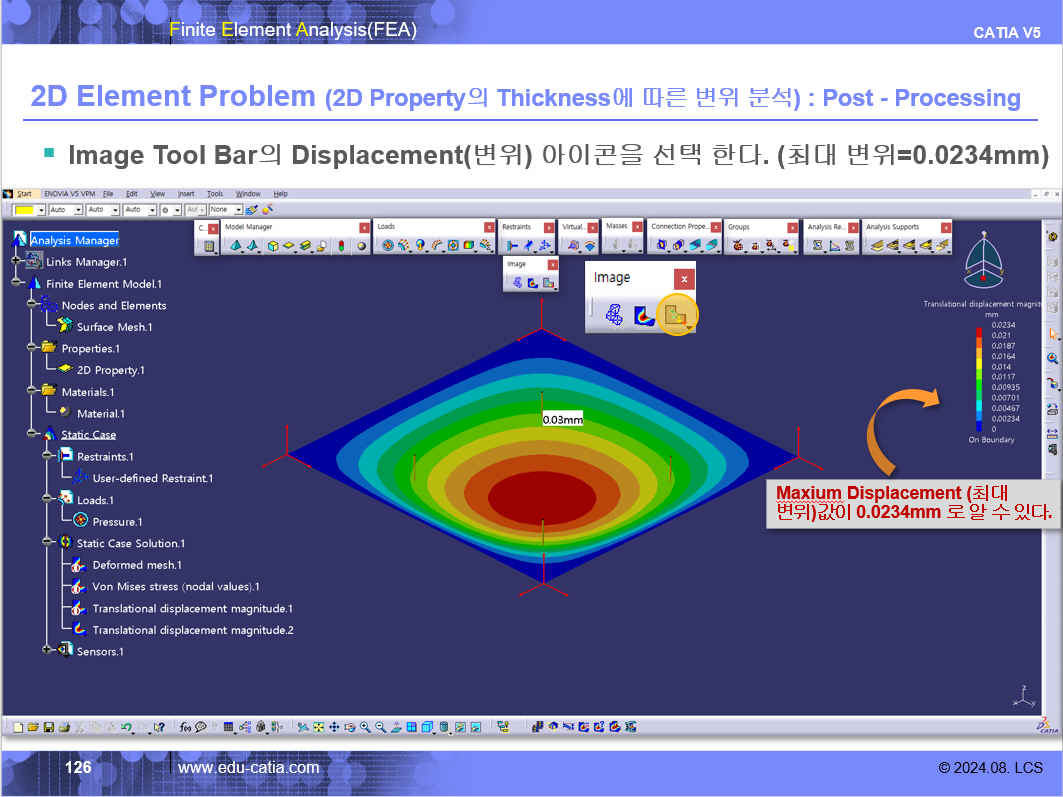
Task: Click the red 0.0234 color legend swatch
Action: coord(981,327)
